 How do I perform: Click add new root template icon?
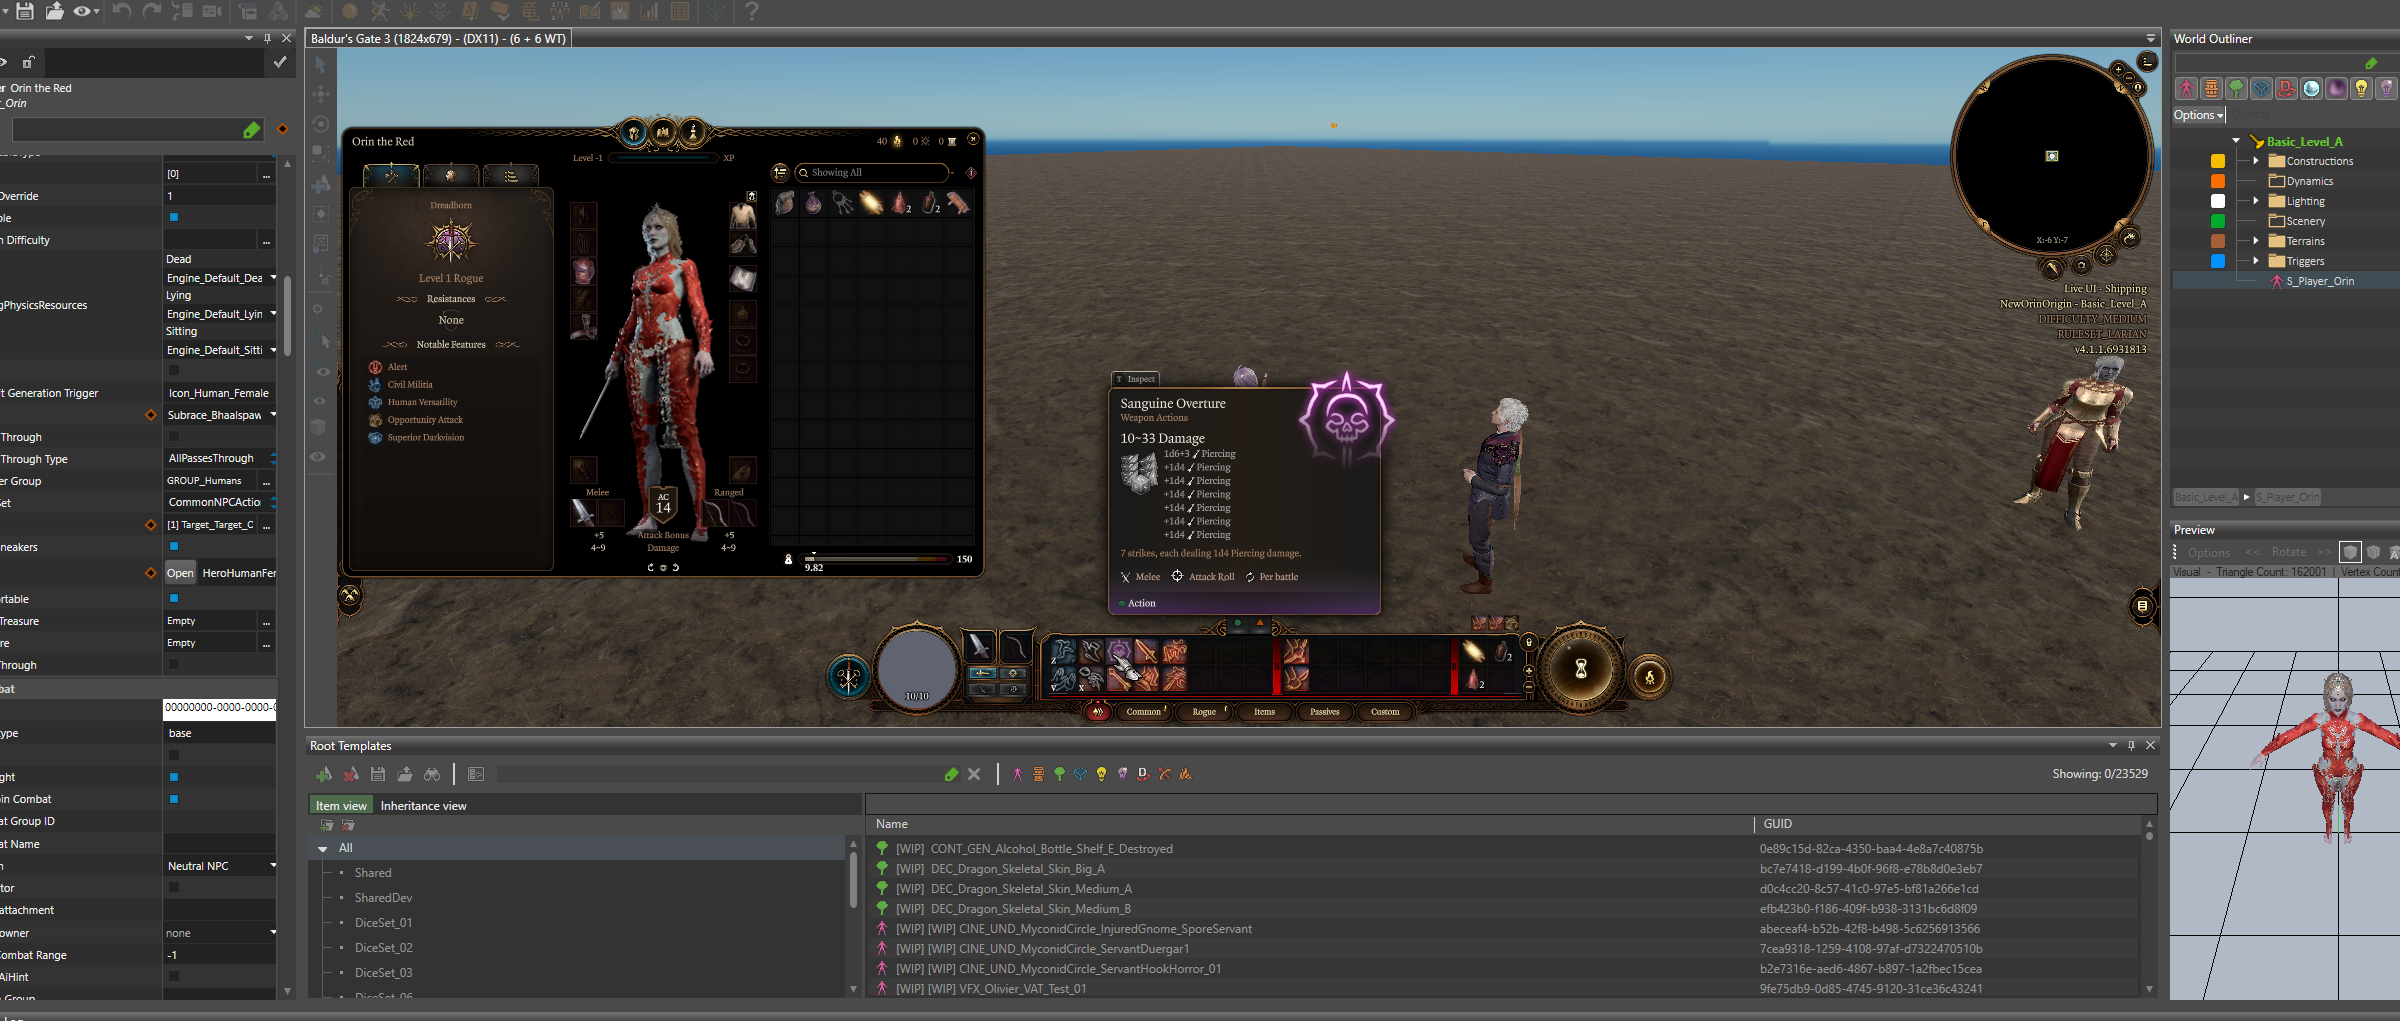(324, 774)
